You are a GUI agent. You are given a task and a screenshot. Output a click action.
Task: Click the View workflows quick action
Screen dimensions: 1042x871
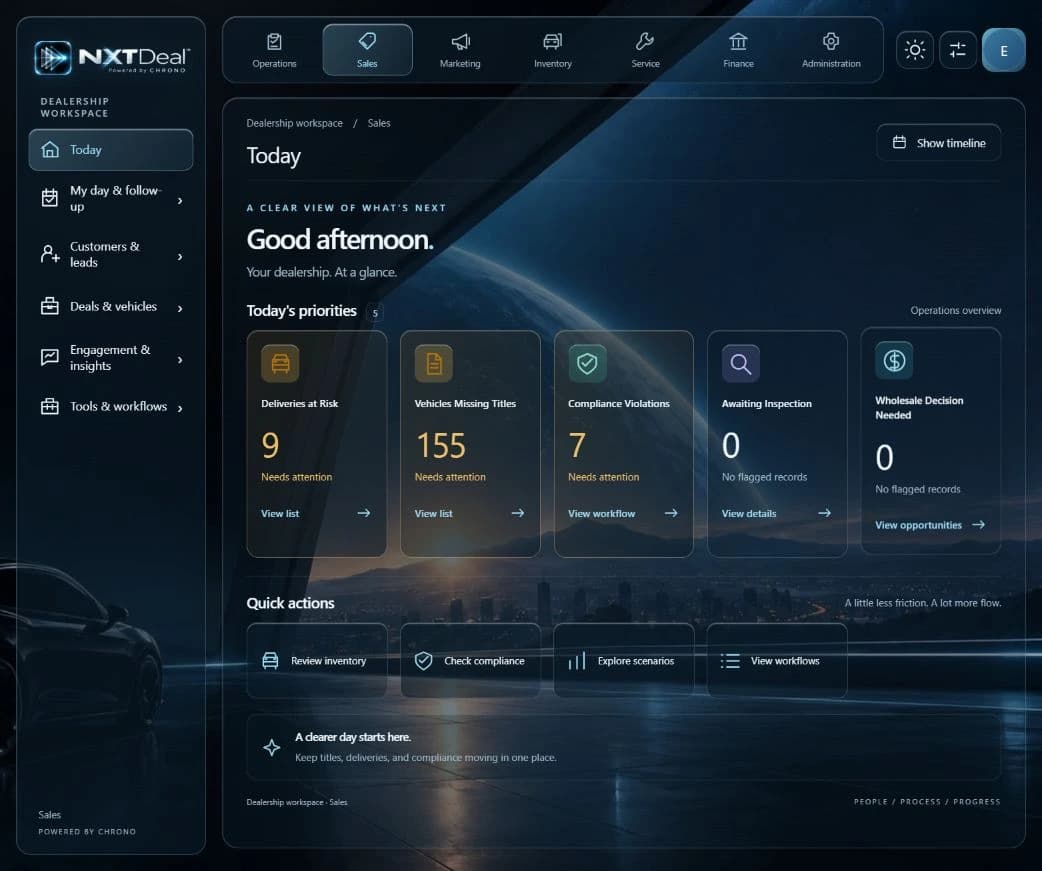coord(778,660)
